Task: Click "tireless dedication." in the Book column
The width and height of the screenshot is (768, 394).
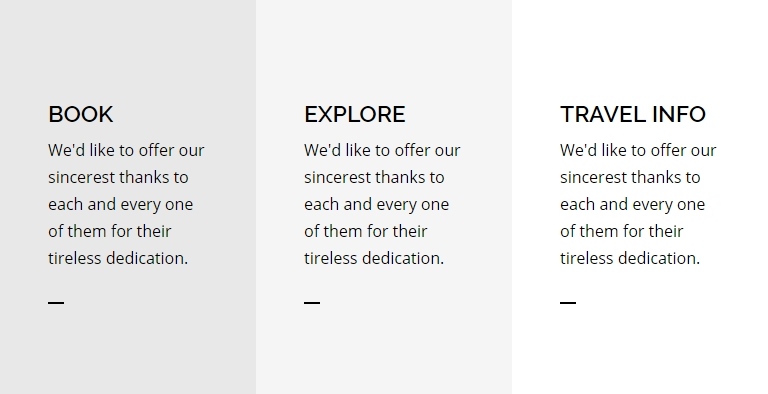Action: pyautogui.click(x=118, y=258)
